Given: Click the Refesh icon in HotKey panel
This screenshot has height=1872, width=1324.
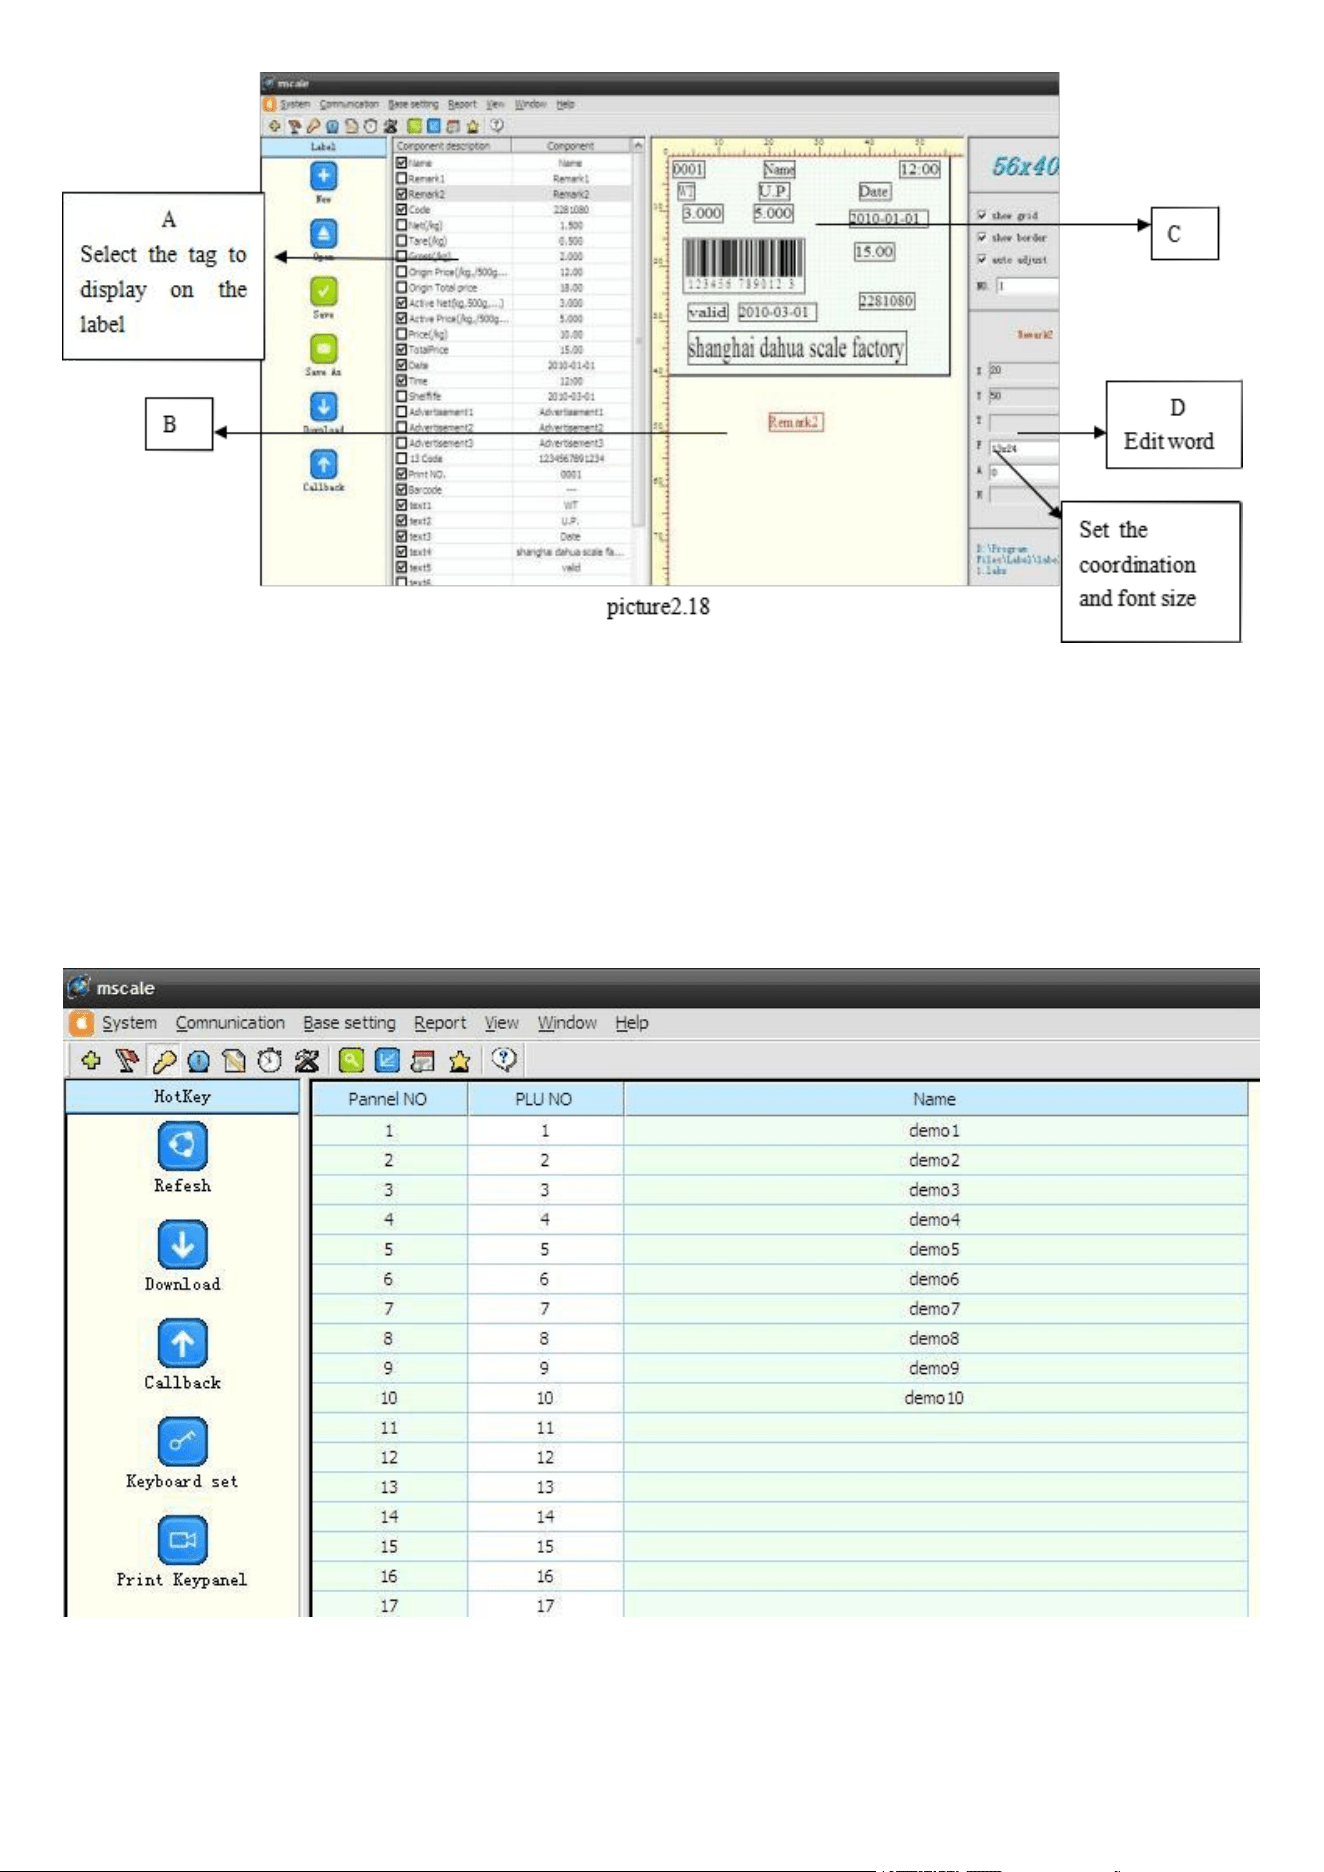Looking at the screenshot, I should [x=182, y=1145].
